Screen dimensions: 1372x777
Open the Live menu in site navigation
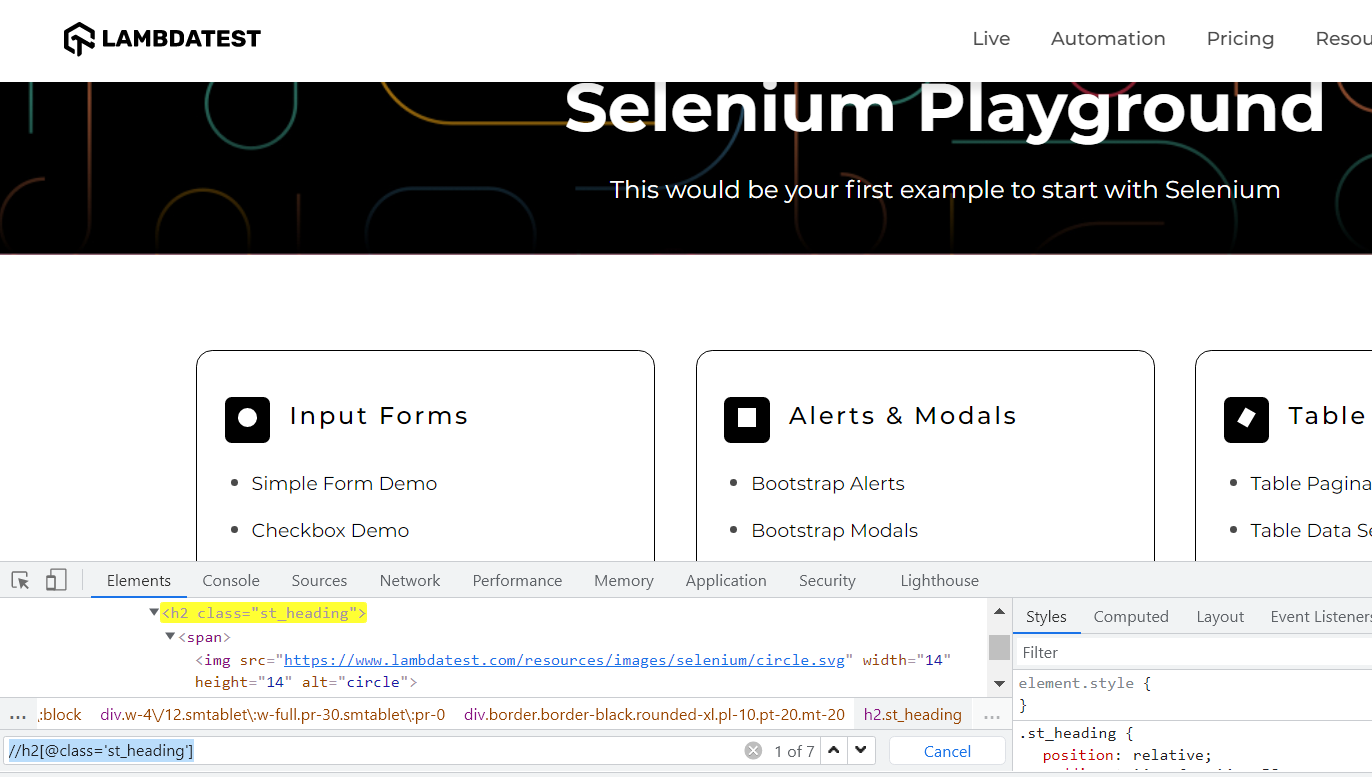[x=991, y=39]
